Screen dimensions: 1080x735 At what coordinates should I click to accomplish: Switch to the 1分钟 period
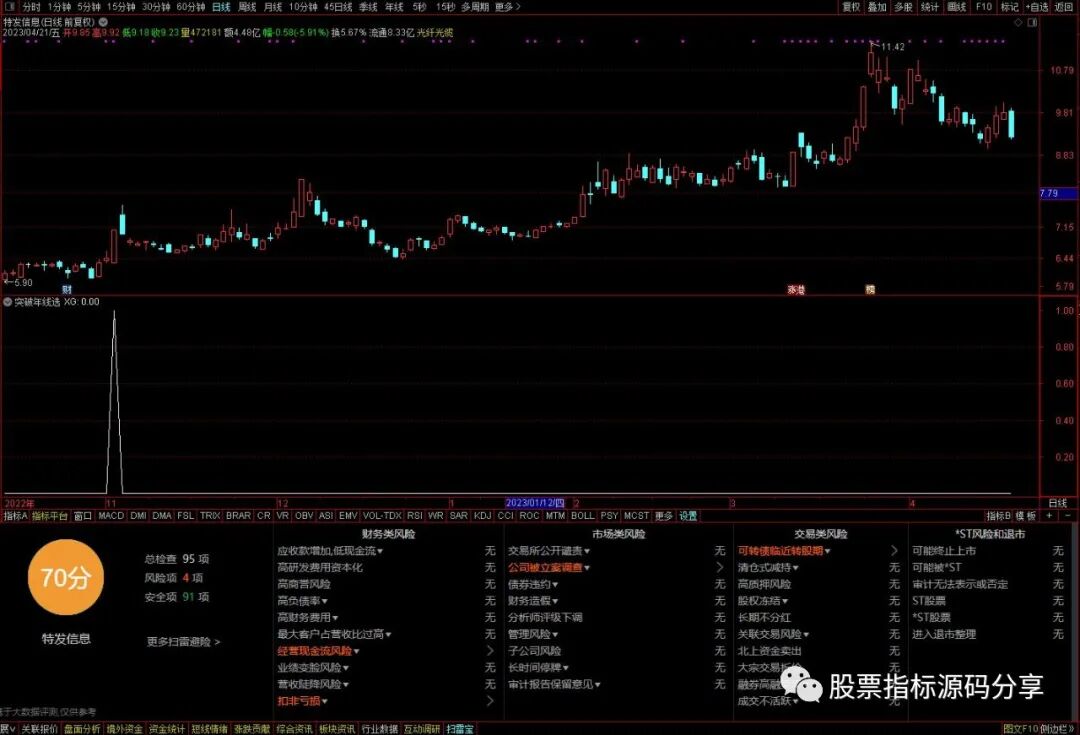point(59,6)
